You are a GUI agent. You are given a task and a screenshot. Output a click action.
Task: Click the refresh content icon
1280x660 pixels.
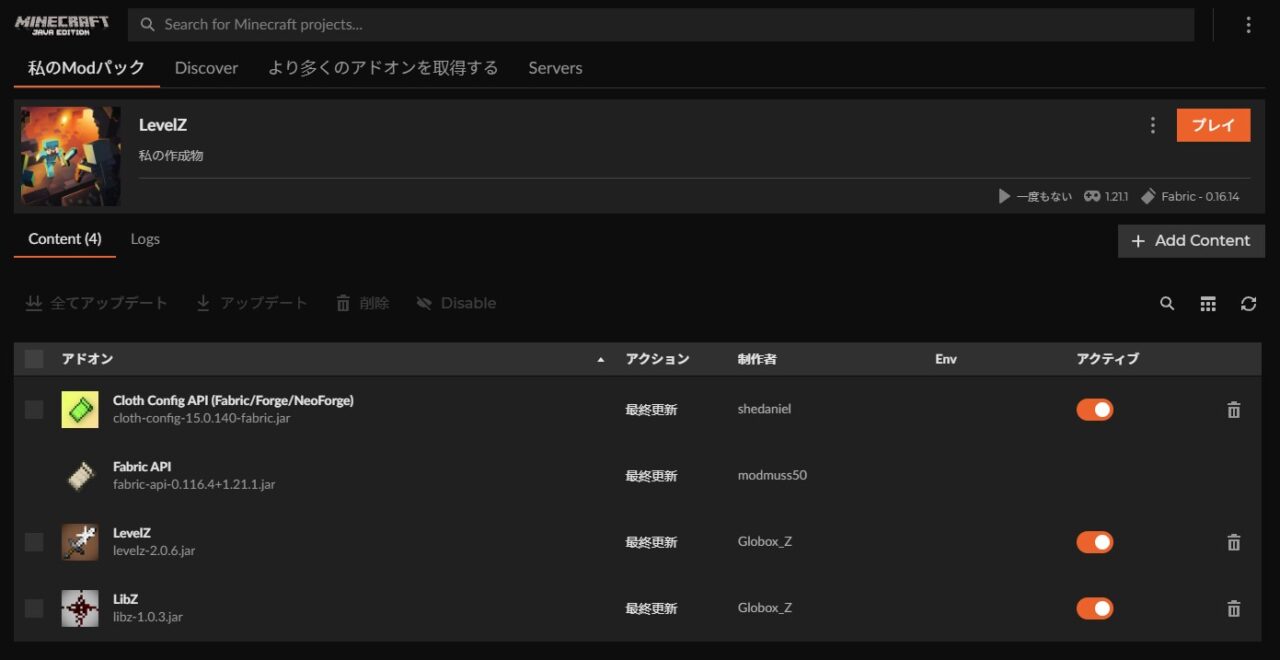[1248, 303]
